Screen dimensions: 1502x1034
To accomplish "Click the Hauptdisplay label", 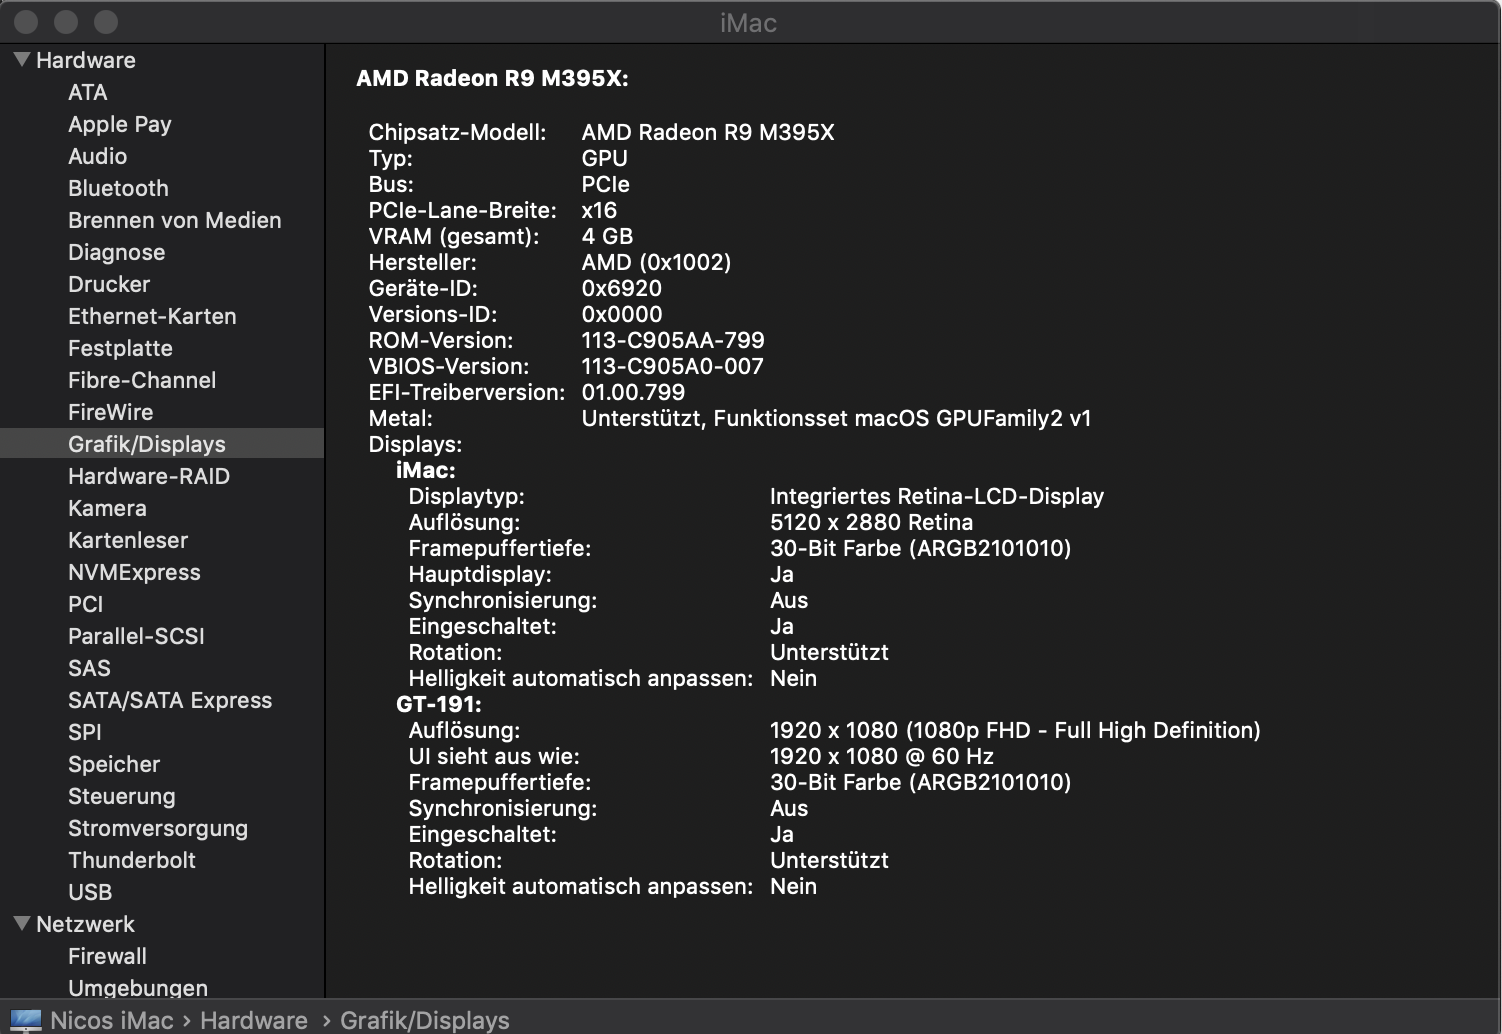I will 480,574.
